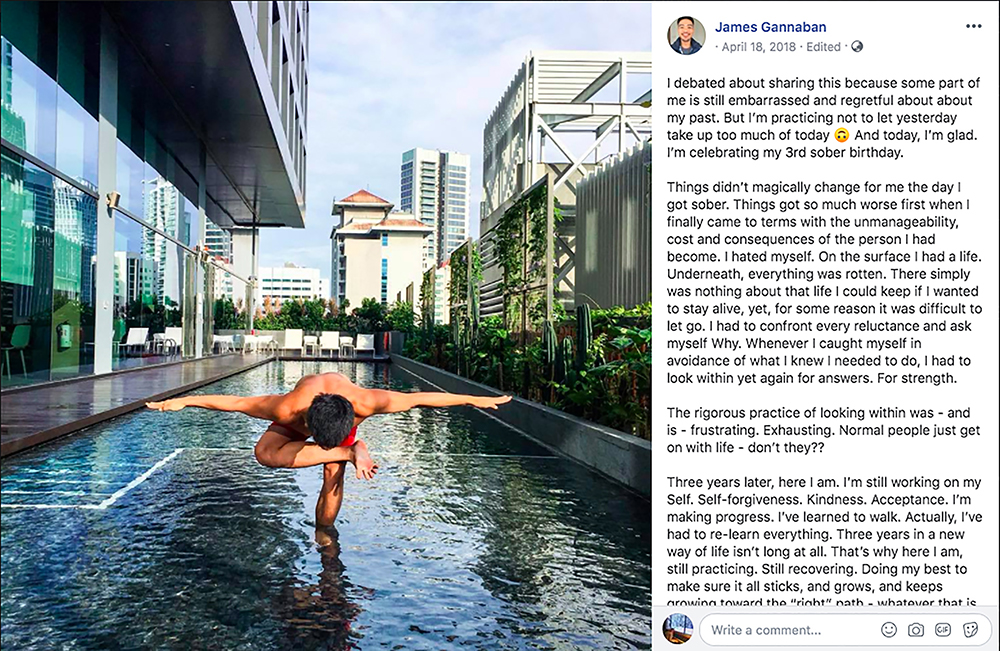The width and height of the screenshot is (1000, 651).
Task: Click your commenter avatar beside comment box
Action: 678,629
